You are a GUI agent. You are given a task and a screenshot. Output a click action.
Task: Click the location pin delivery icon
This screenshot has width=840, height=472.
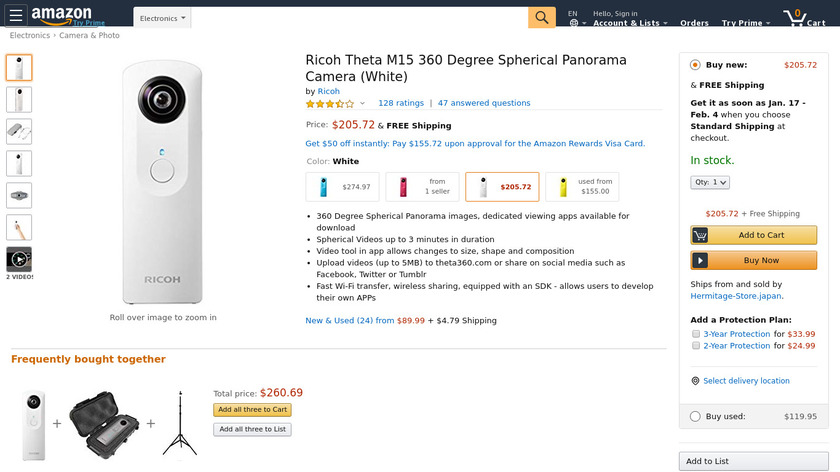point(695,381)
